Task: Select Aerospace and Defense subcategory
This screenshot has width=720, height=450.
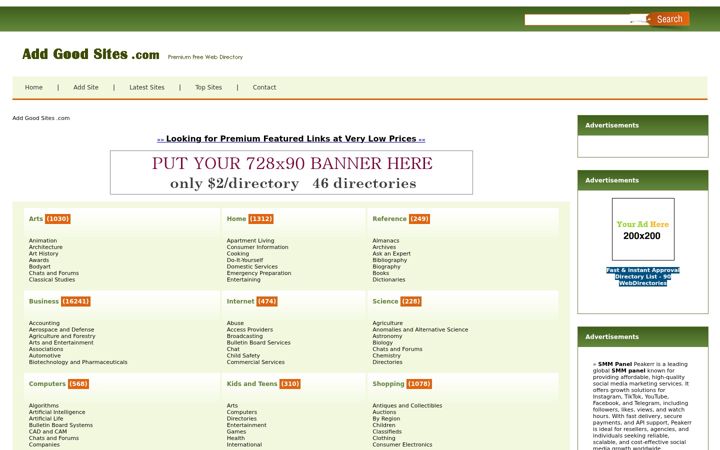Action: 62,330
